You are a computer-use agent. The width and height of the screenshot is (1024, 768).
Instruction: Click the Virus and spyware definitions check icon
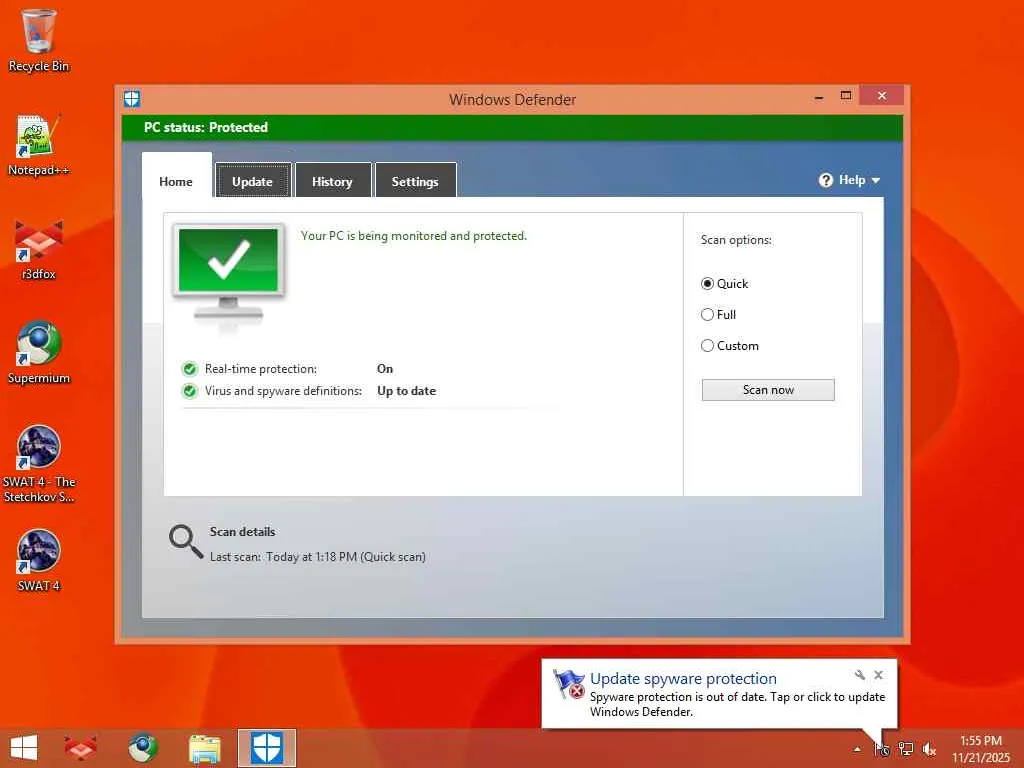(189, 391)
